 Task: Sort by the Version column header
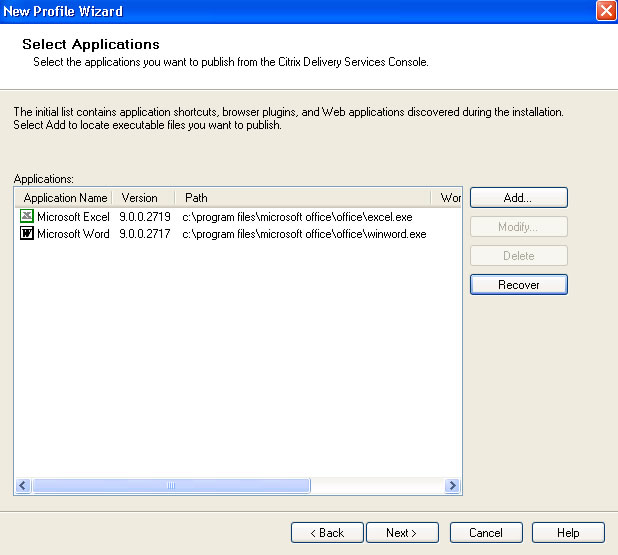(x=143, y=198)
